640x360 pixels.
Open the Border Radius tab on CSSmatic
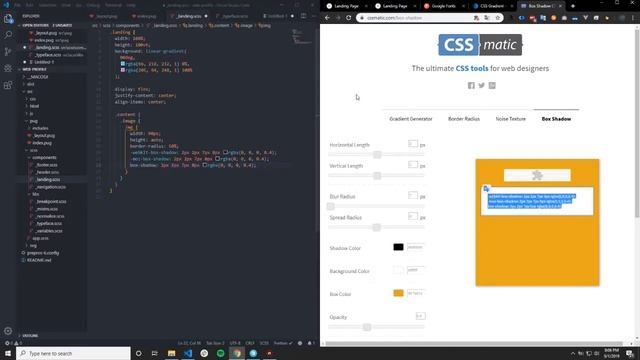(464, 119)
